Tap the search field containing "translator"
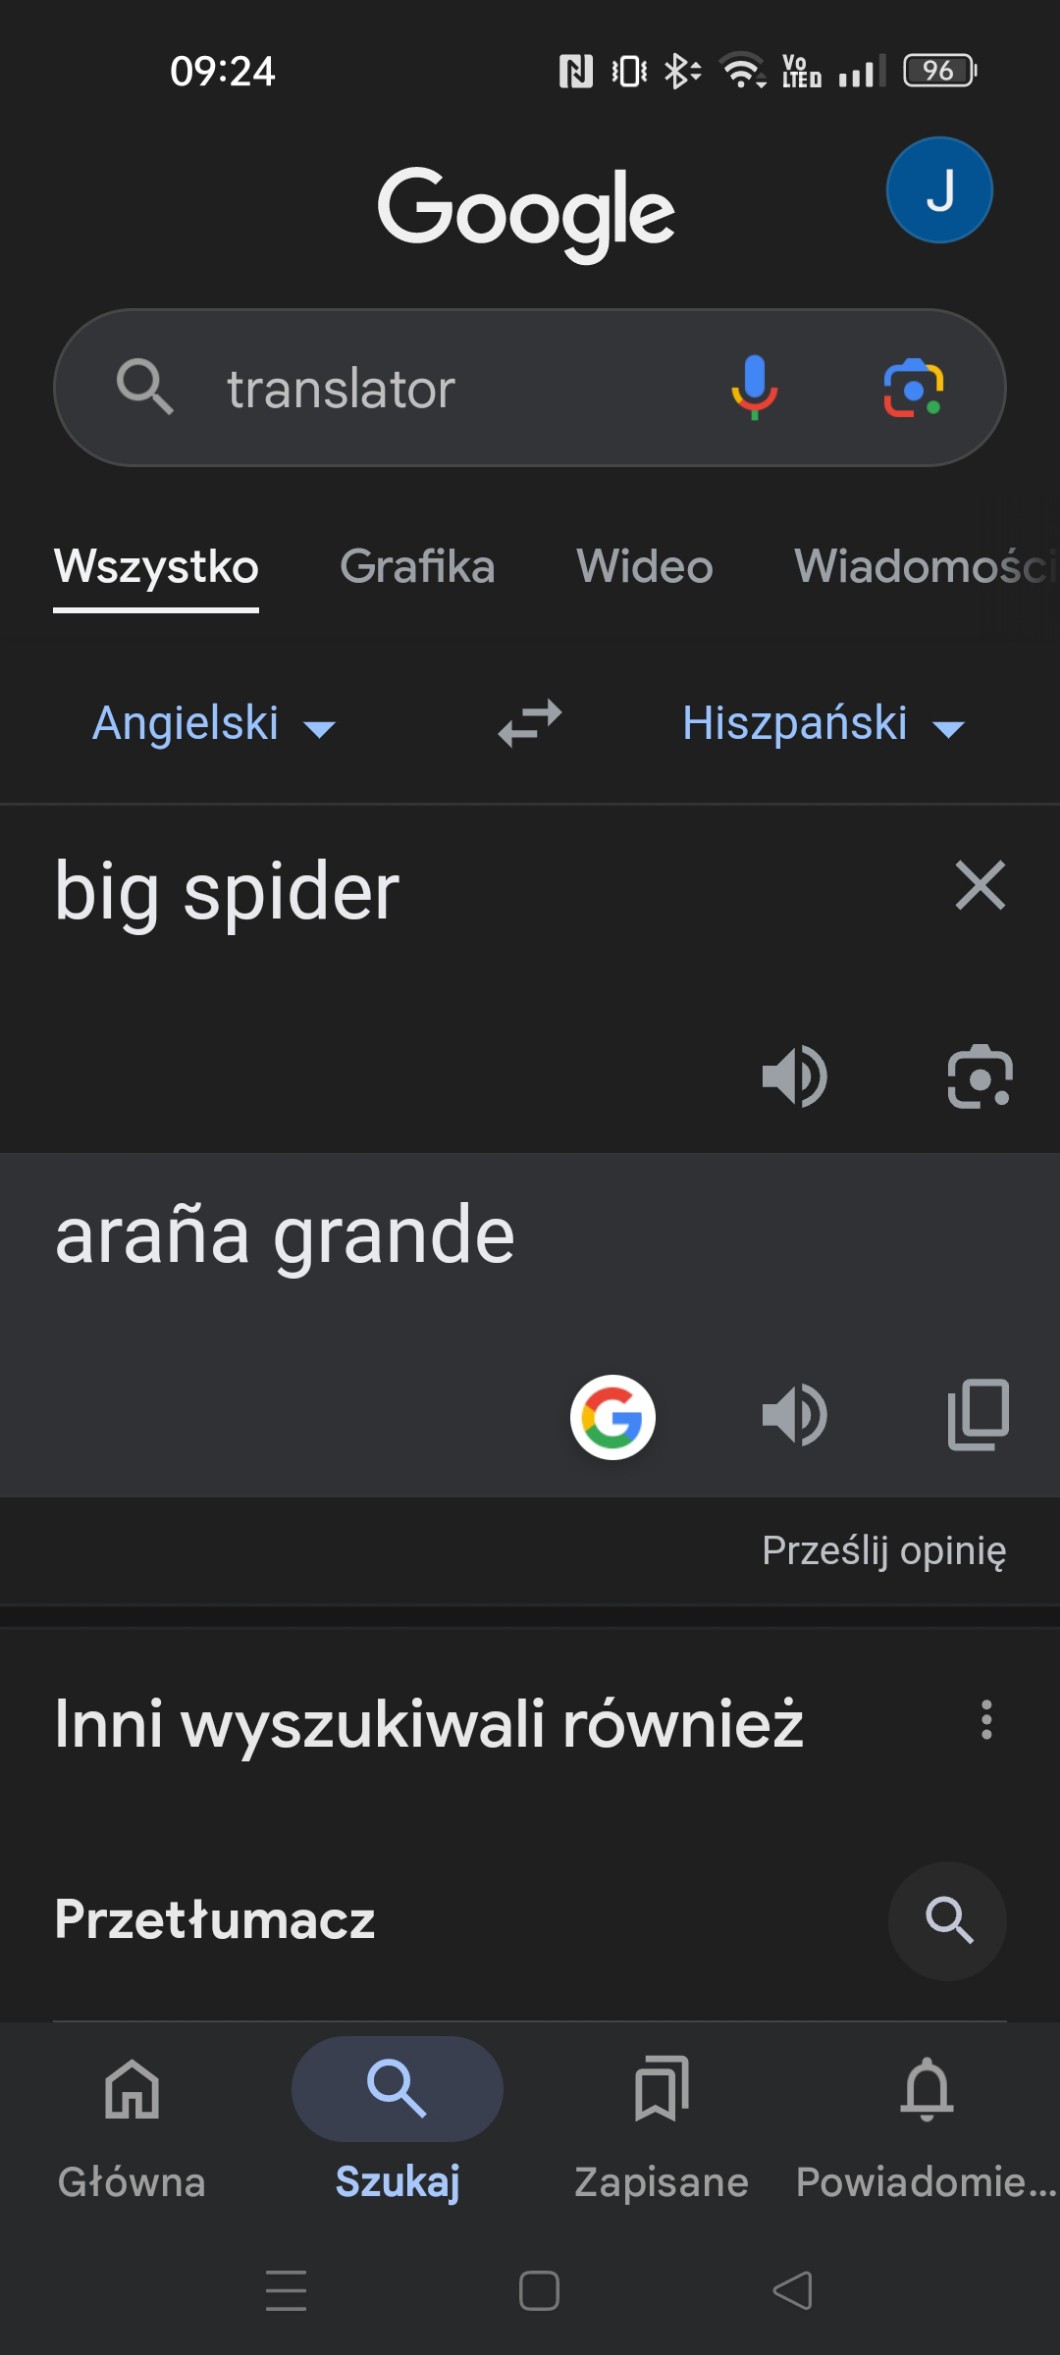Image resolution: width=1060 pixels, height=2355 pixels. [440, 388]
